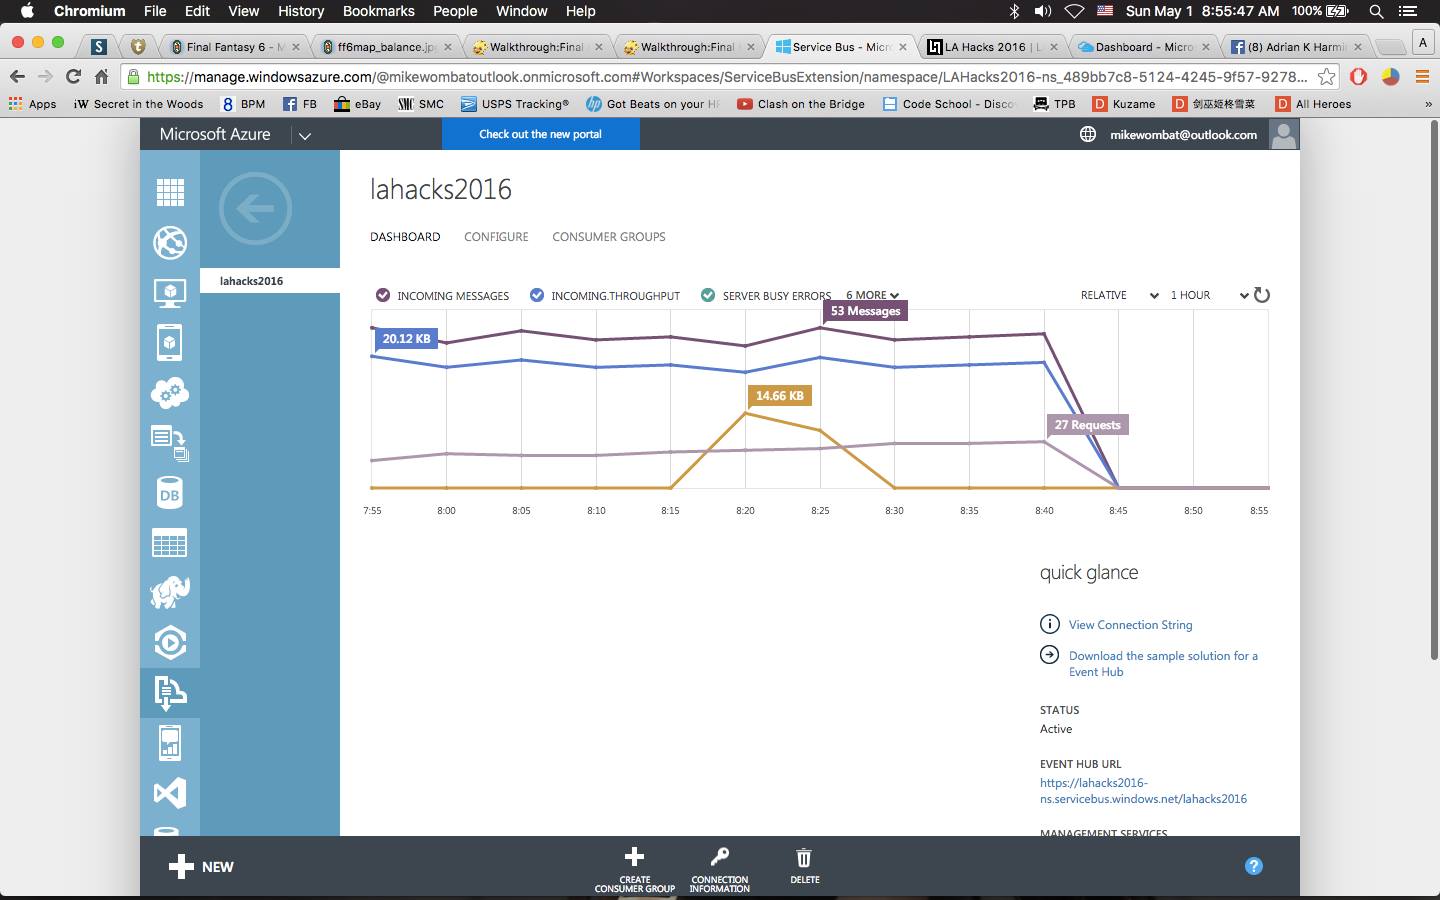Open Mobile Engagement icon in sidebar

coord(170,743)
